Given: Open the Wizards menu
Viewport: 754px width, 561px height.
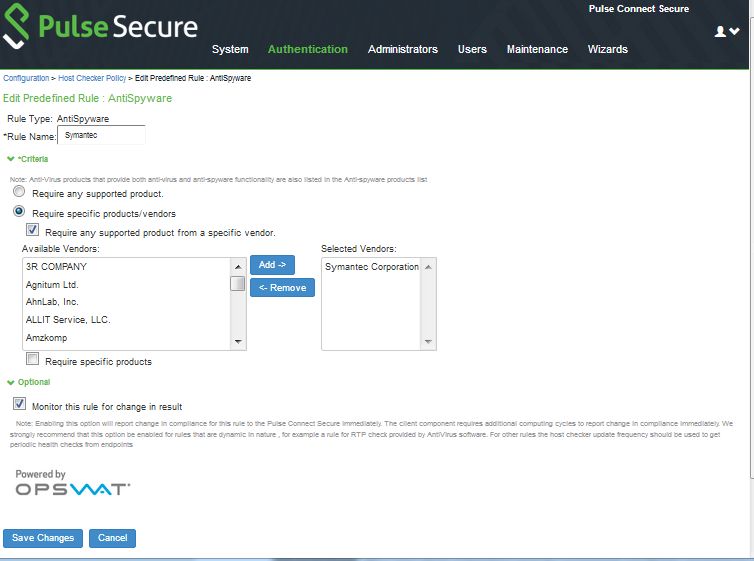Looking at the screenshot, I should pos(608,49).
